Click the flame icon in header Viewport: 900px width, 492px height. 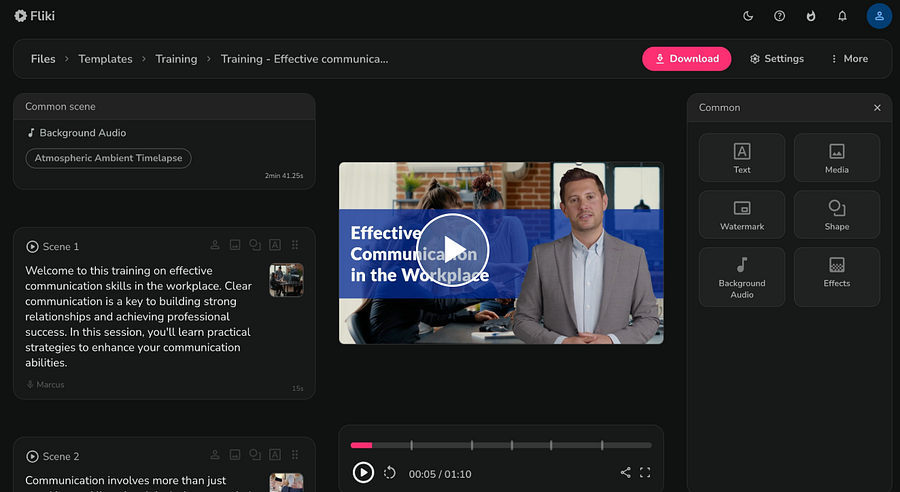(x=810, y=16)
